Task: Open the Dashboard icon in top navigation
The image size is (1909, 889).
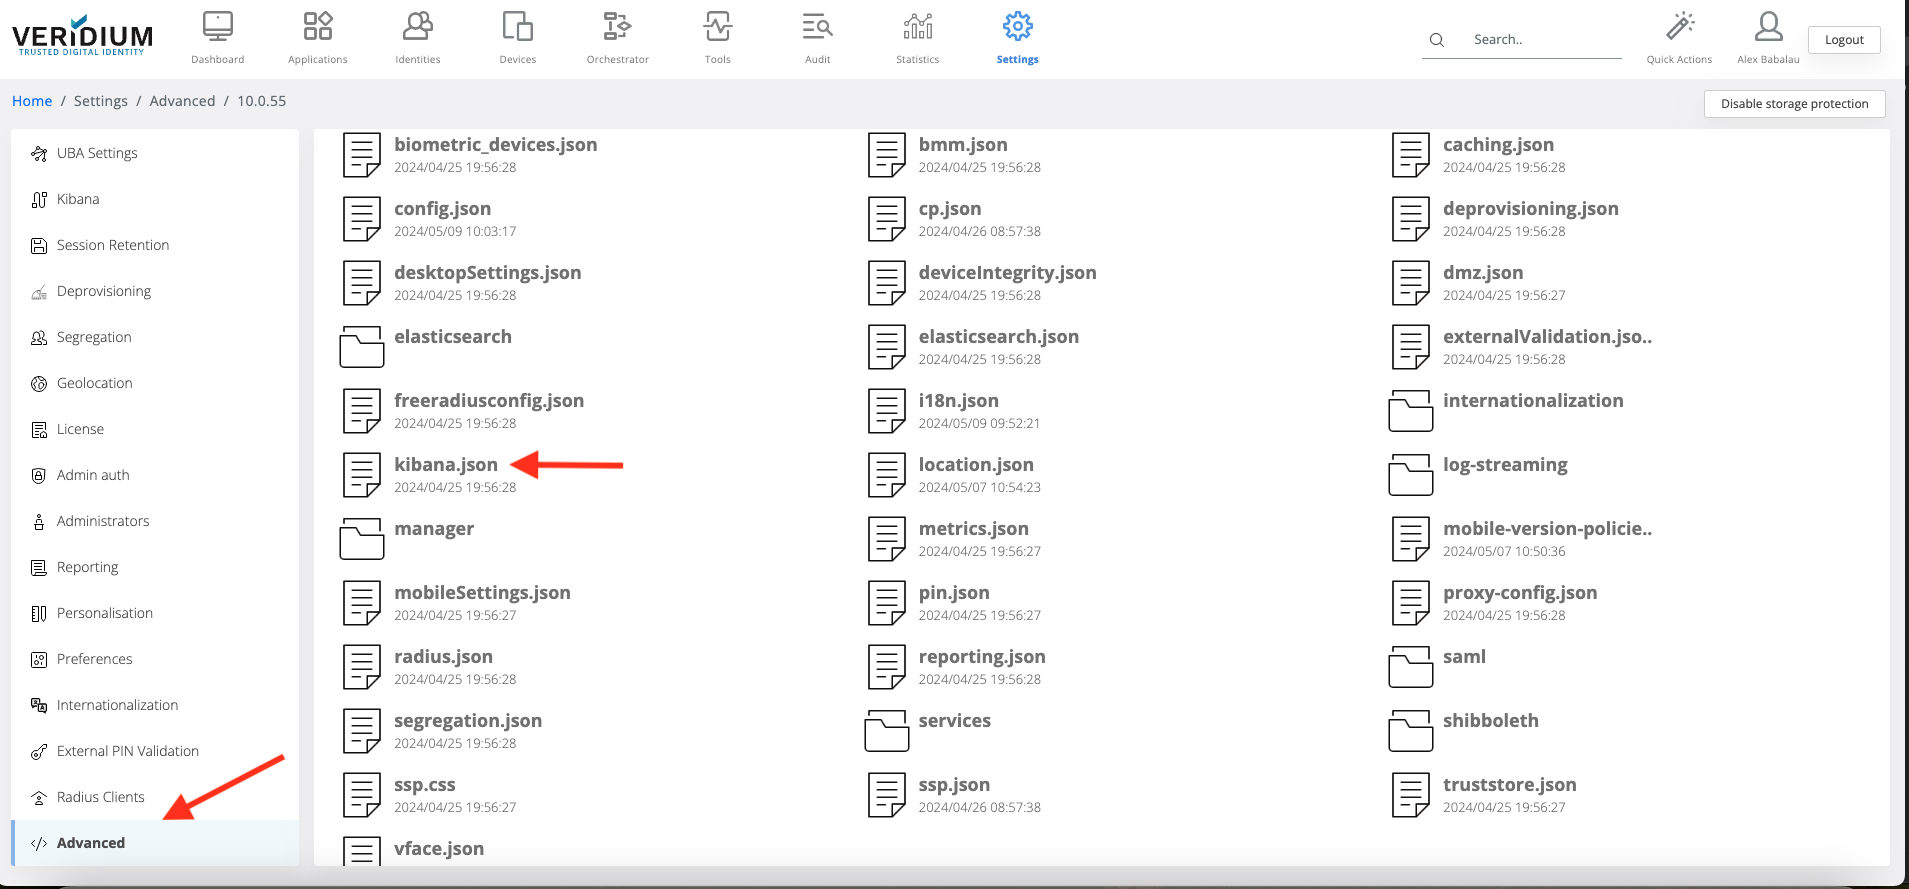Action: tap(218, 27)
